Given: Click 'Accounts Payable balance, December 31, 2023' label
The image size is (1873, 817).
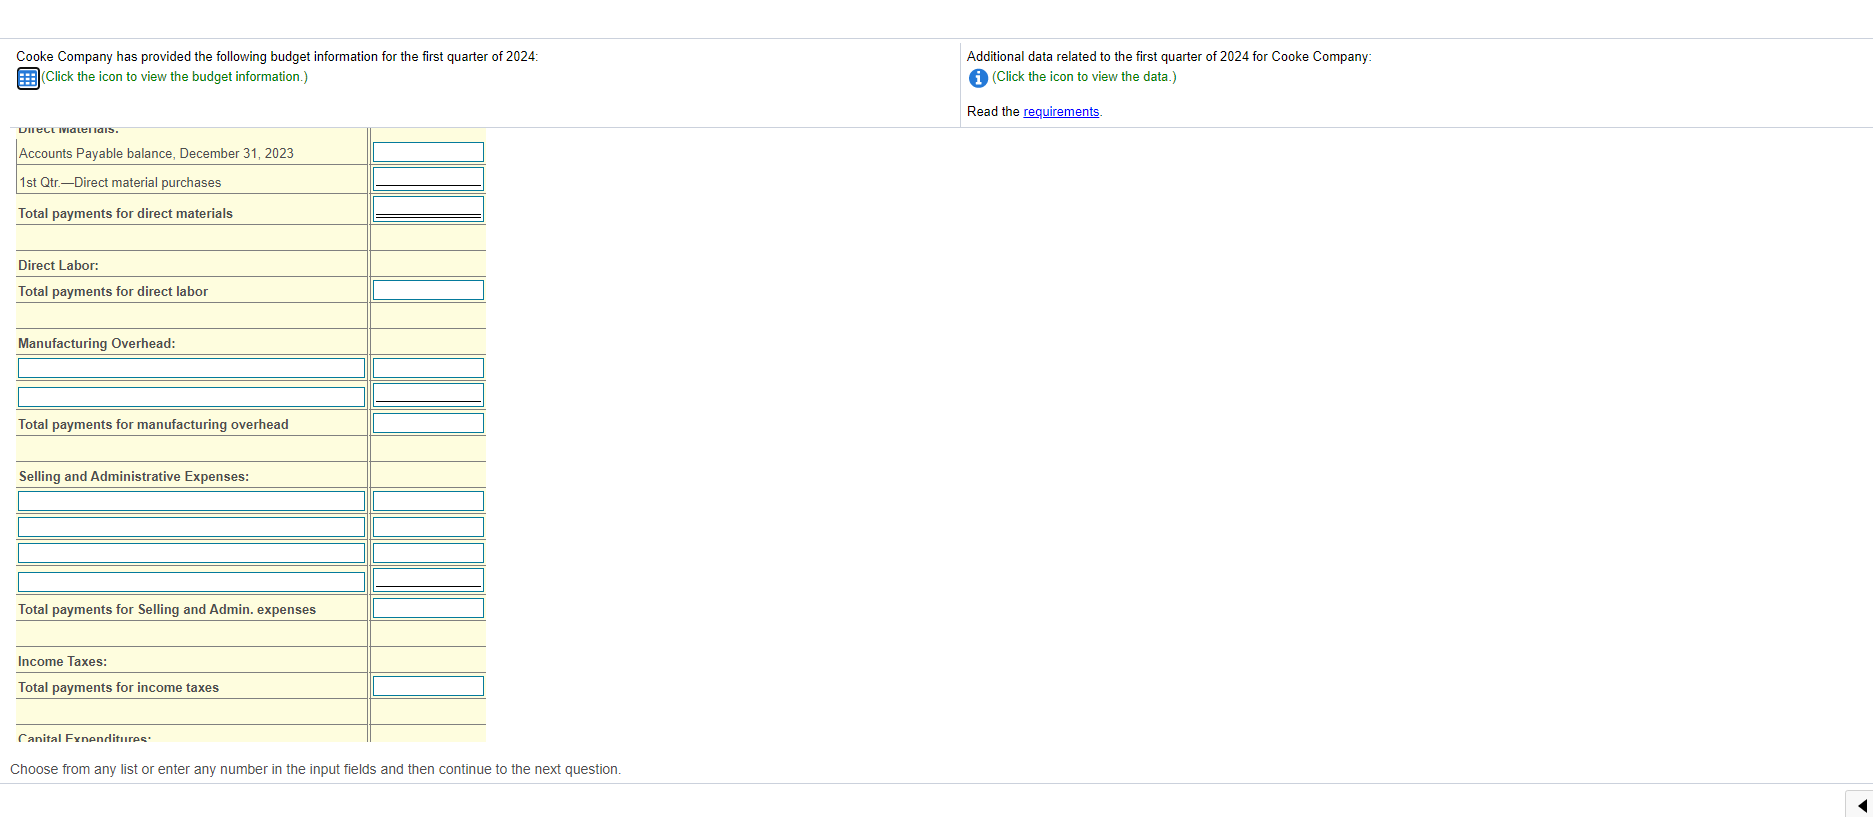Looking at the screenshot, I should tap(156, 154).
